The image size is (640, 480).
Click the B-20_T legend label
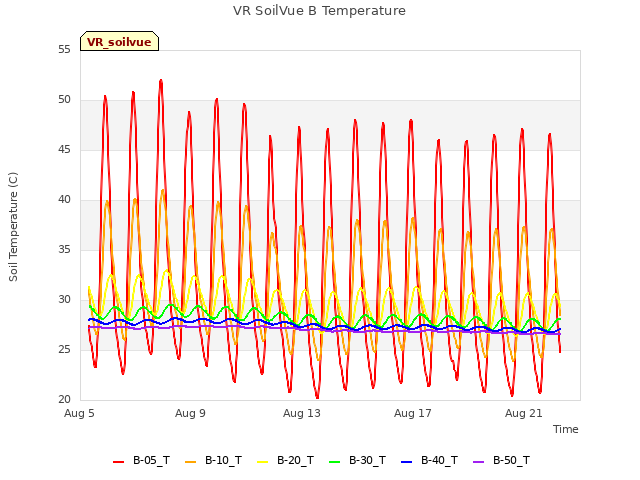[295, 460]
